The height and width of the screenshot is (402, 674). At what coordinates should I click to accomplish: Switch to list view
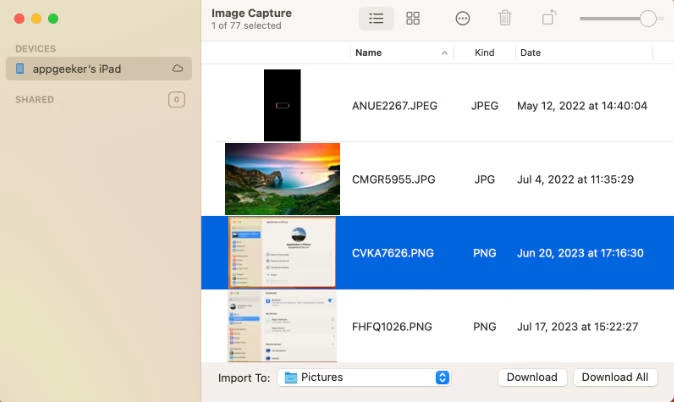coord(376,19)
